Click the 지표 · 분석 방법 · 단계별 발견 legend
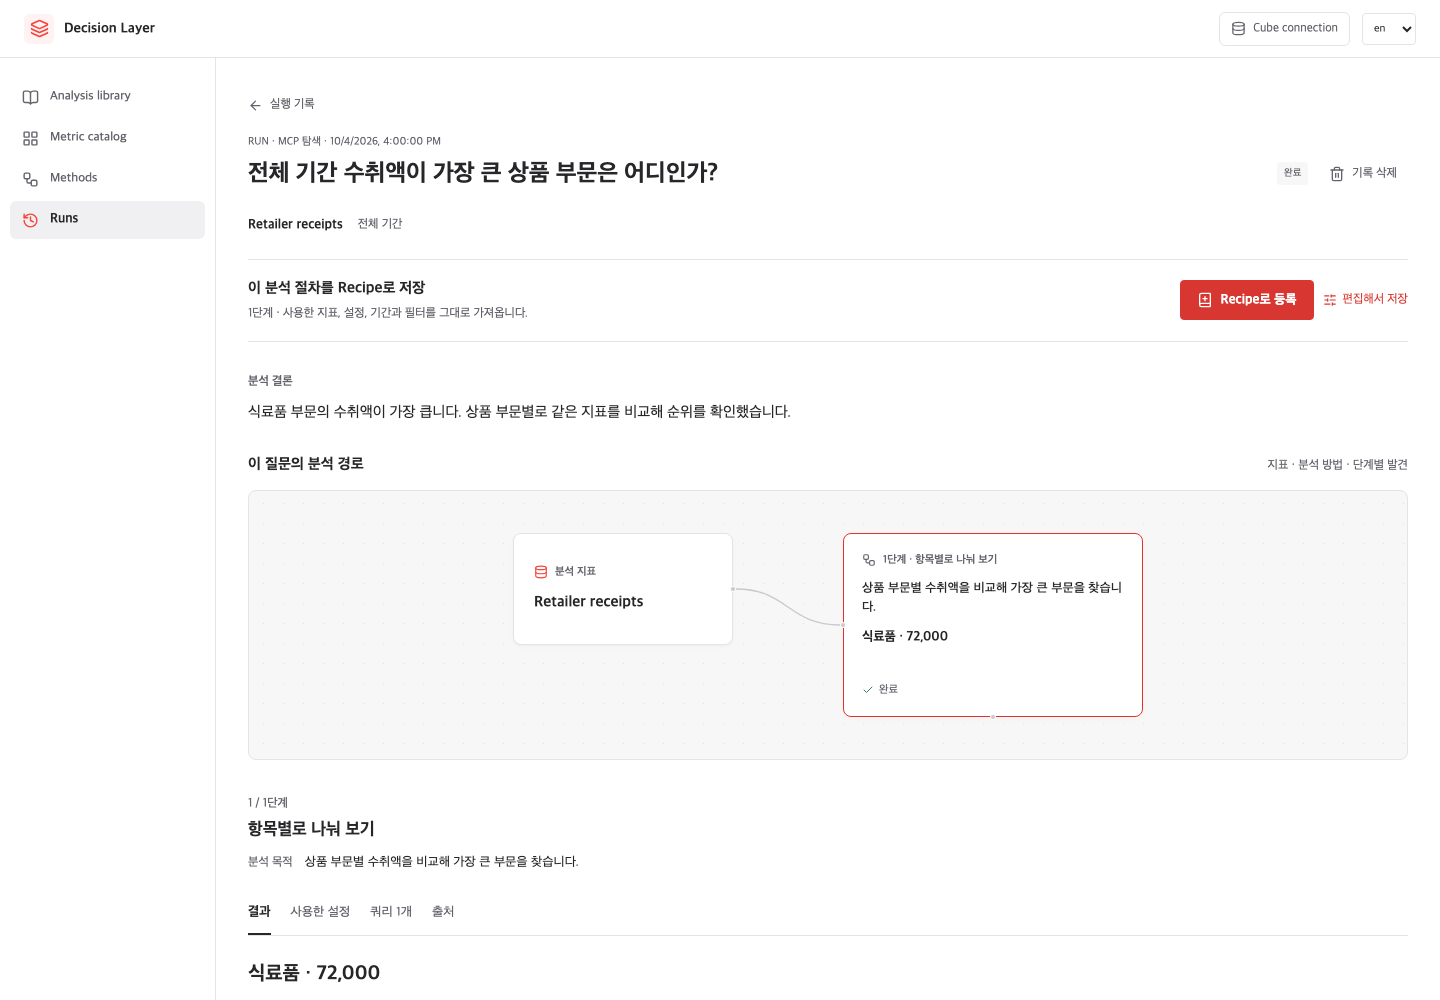Screen dimensions: 1440x1000 [x=1337, y=465]
